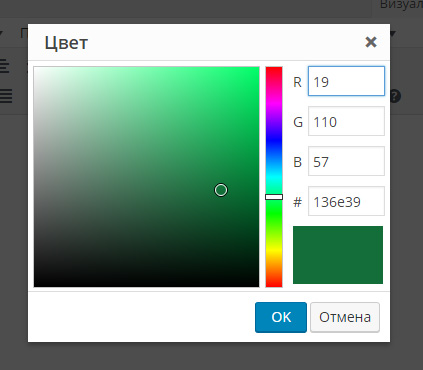Click the hex code field showing 136e39
423x370 pixels.
pos(346,201)
